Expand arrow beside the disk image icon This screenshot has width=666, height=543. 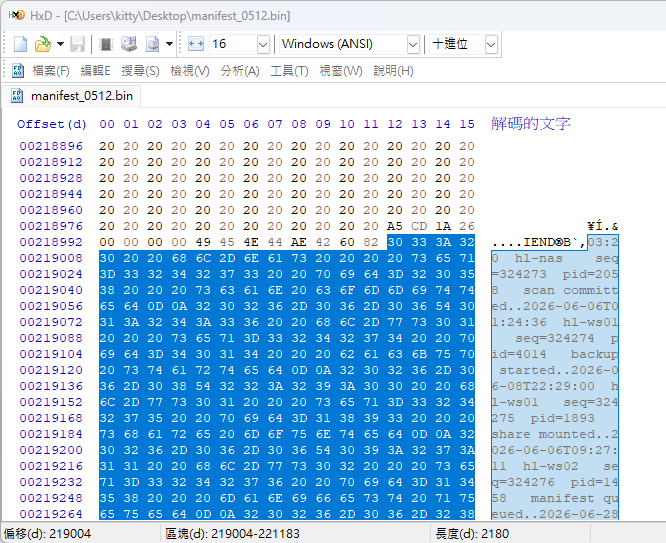(x=169, y=44)
